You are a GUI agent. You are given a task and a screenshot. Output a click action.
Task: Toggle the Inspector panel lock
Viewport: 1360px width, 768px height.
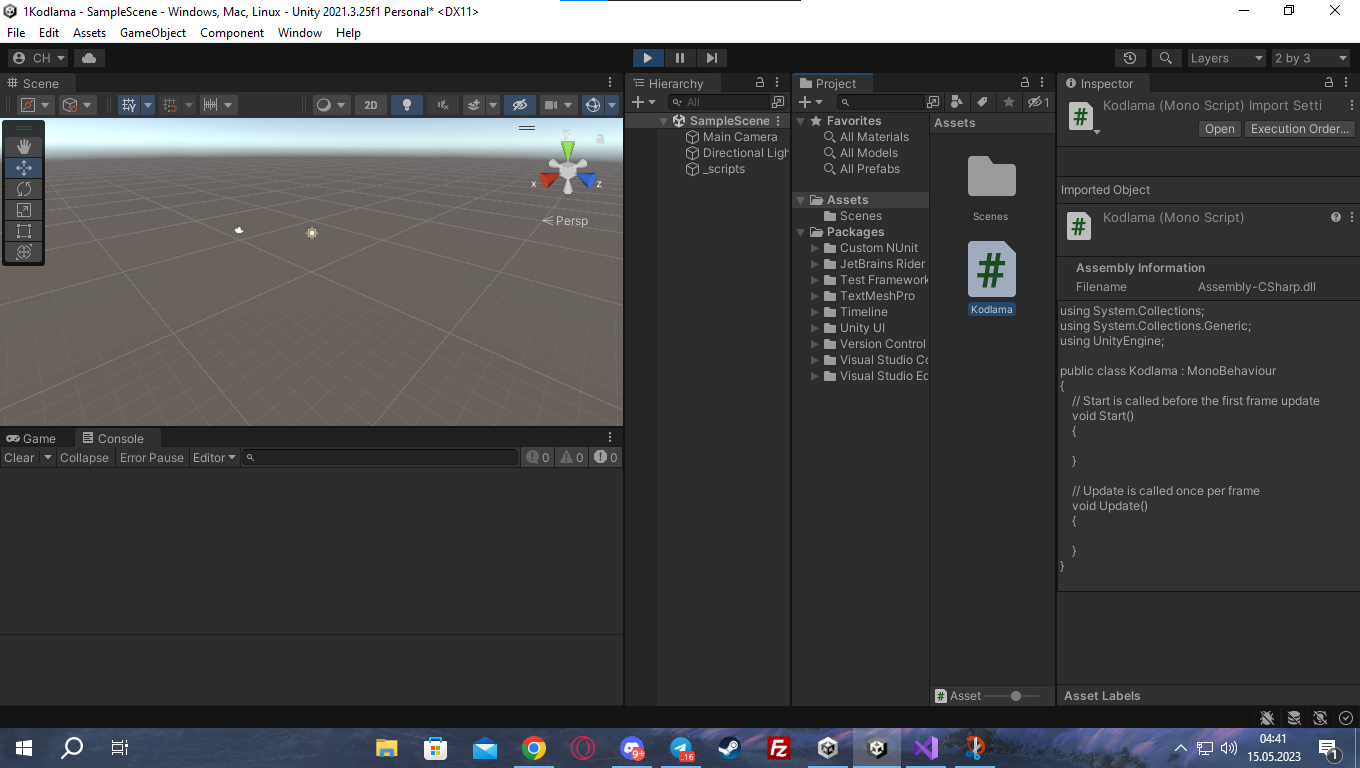click(x=1329, y=83)
